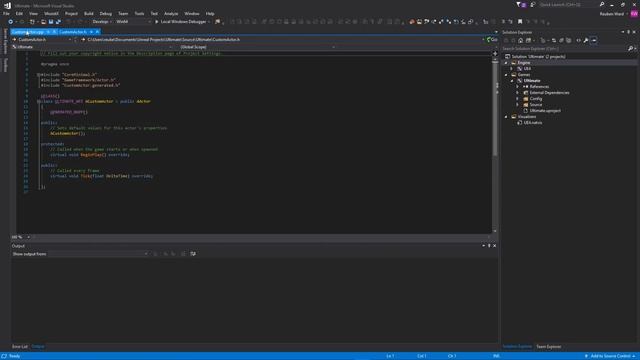Open the Reuben Ward account menu
The width and height of the screenshot is (640, 360).
pos(613,14)
